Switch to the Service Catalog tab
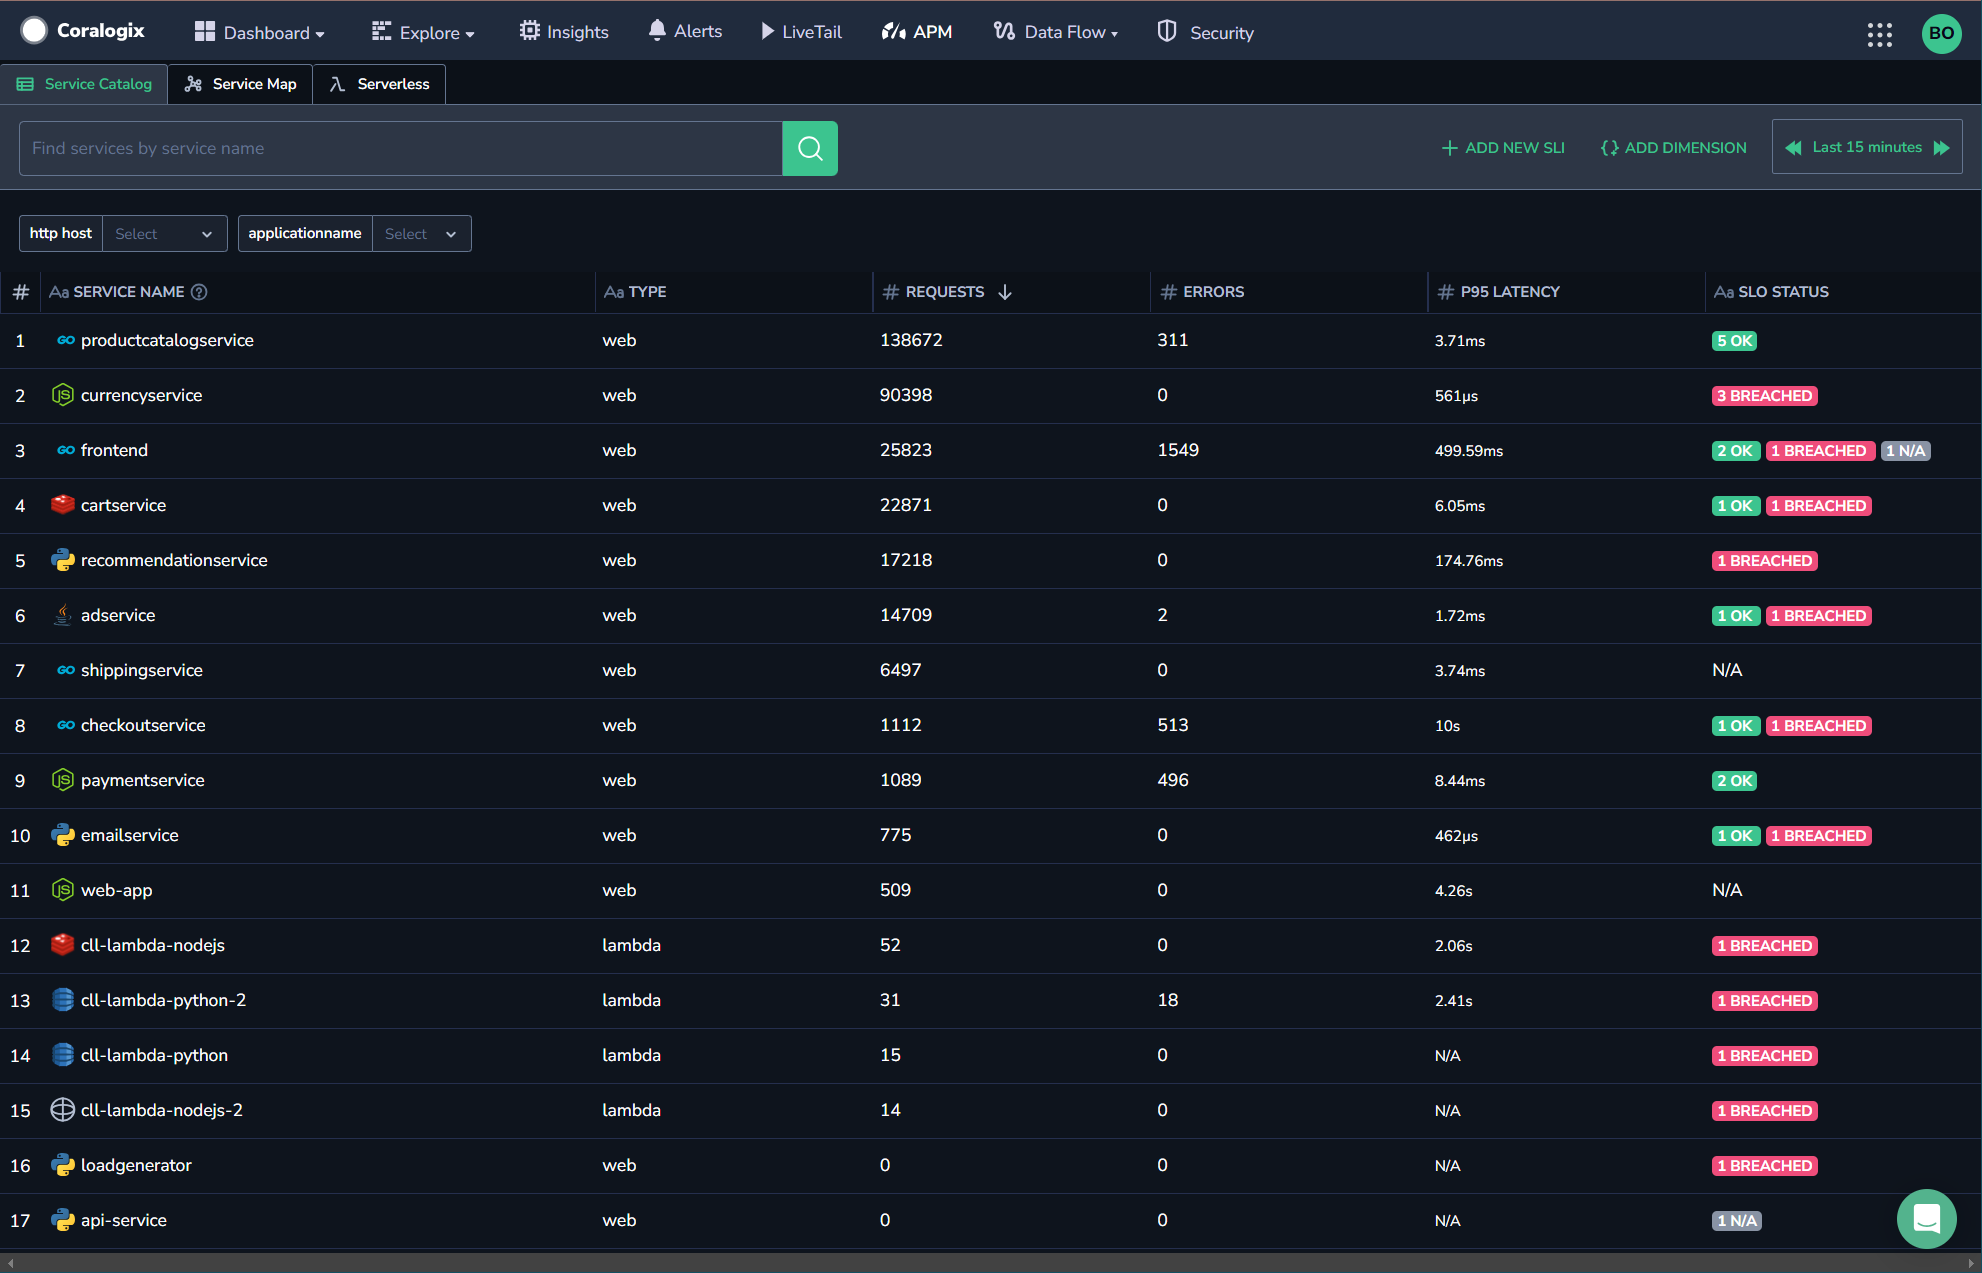The height and width of the screenshot is (1273, 1982). [84, 84]
